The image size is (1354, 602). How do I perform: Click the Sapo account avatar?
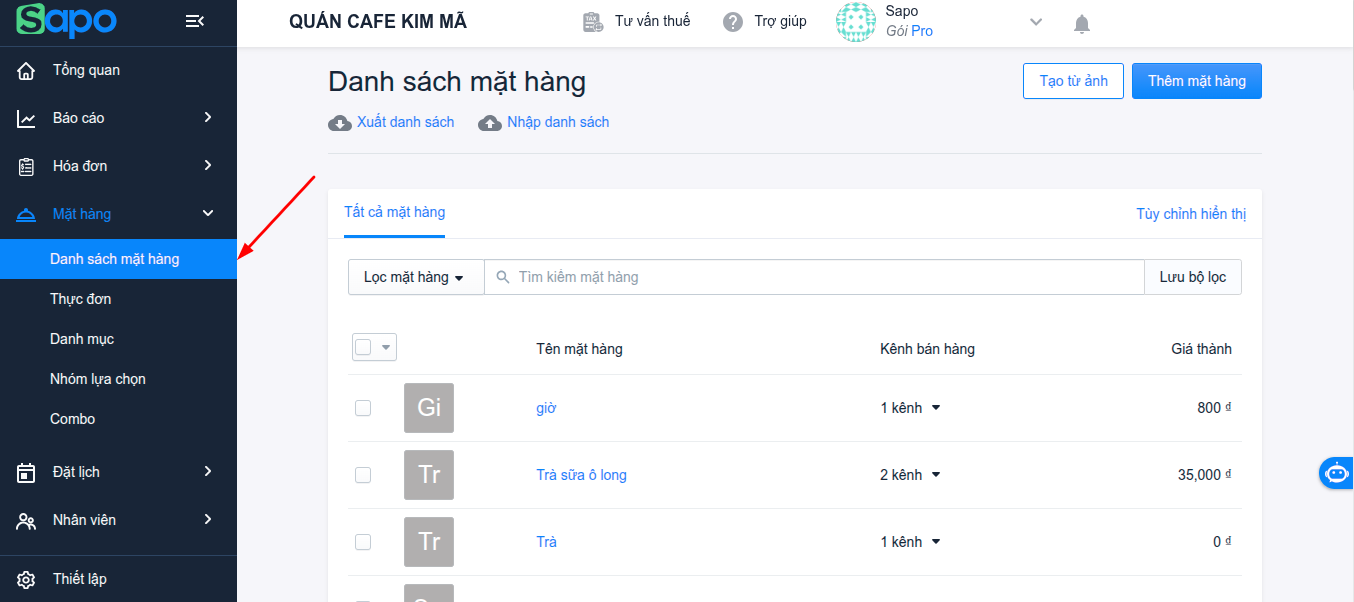click(856, 22)
